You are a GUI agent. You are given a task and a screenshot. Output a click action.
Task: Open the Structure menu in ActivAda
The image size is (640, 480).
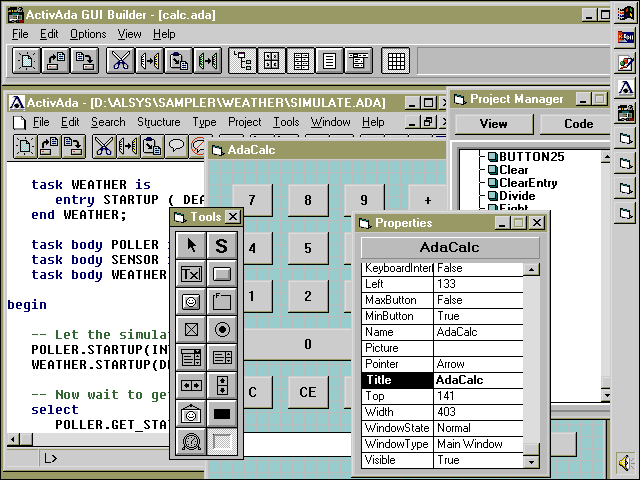158,122
